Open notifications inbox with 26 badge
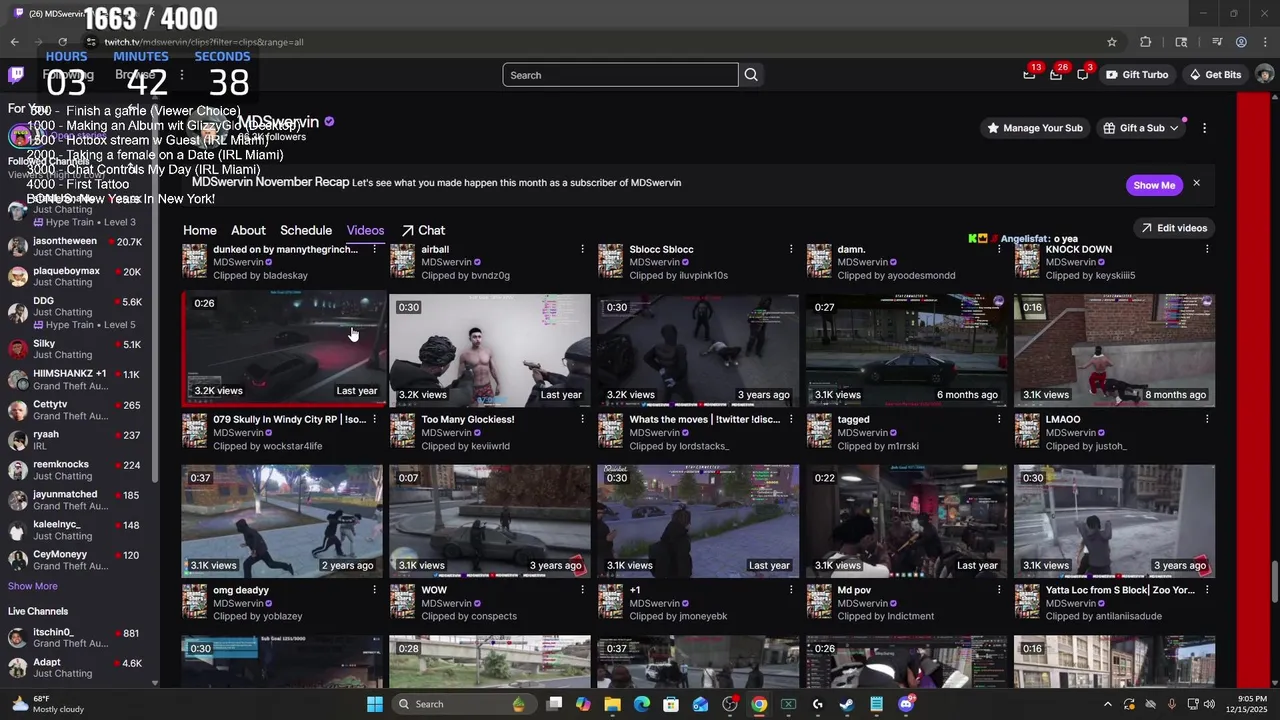 pos(1056,75)
